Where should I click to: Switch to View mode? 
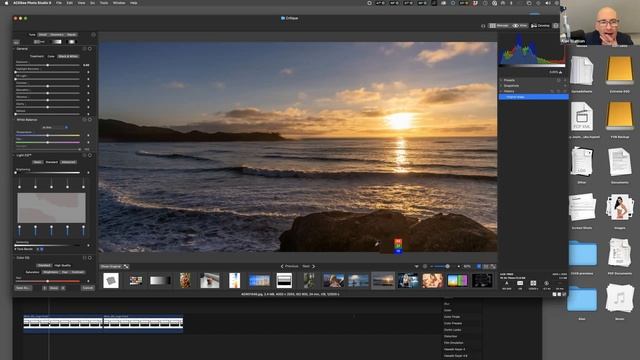click(520, 26)
